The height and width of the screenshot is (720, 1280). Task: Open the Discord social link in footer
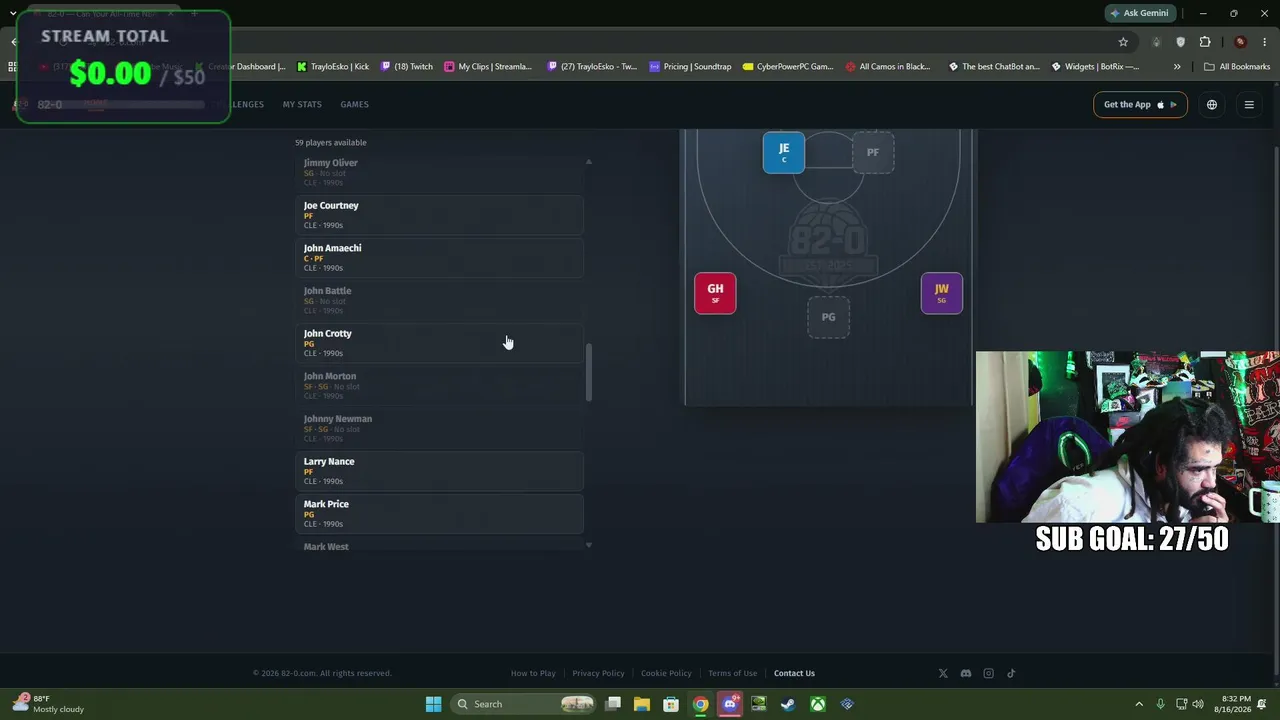coord(965,673)
